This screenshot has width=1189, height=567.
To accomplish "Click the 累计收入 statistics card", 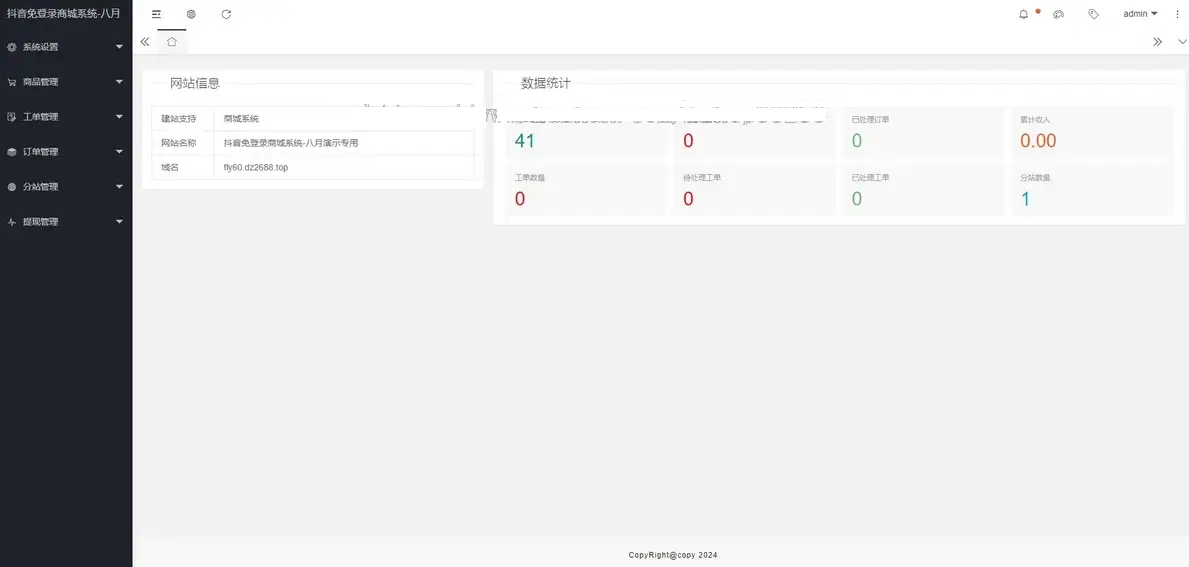I will 1090,132.
